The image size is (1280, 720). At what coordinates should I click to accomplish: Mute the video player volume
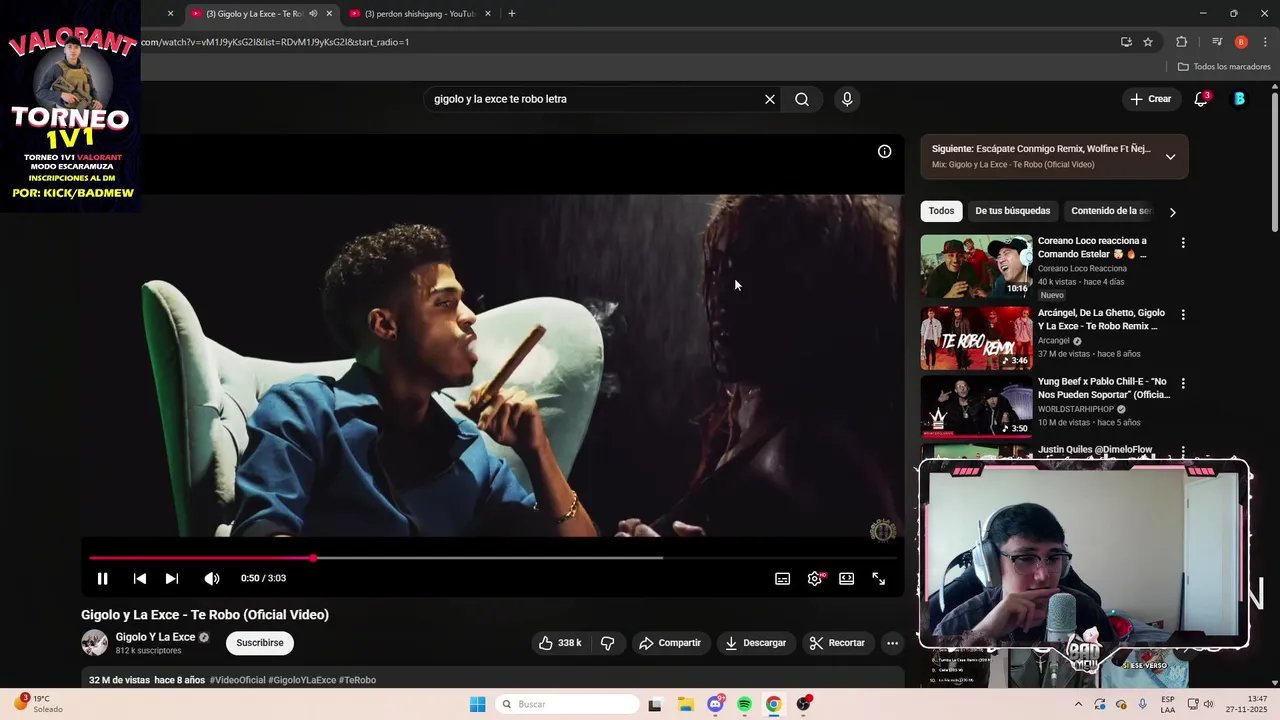212,578
